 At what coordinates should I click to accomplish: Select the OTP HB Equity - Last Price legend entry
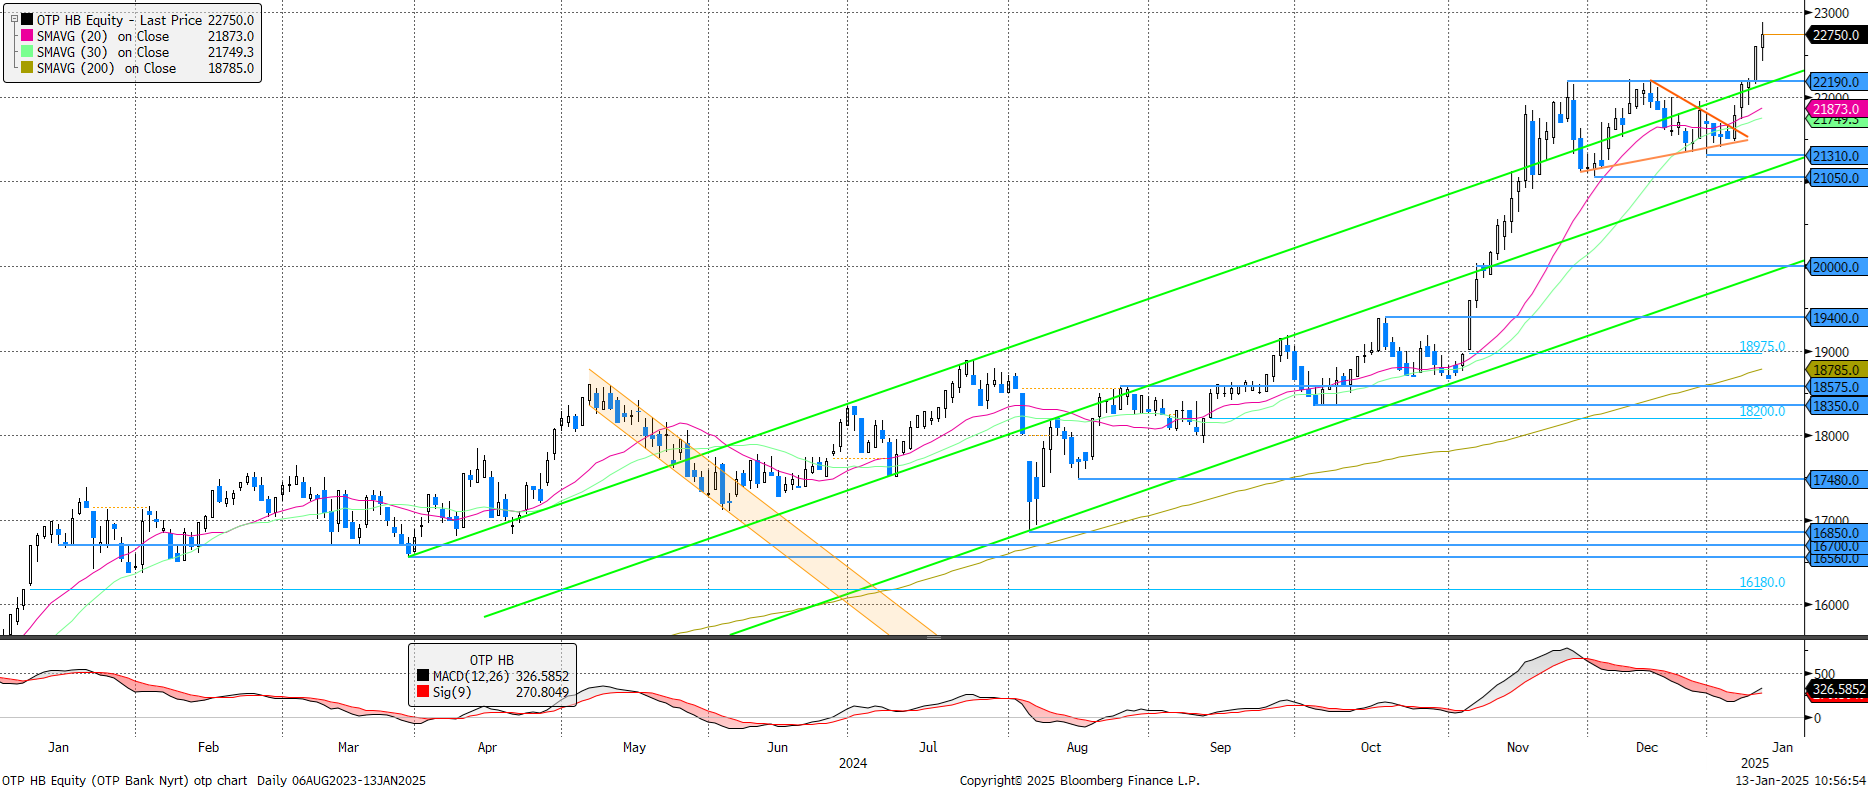pos(119,20)
